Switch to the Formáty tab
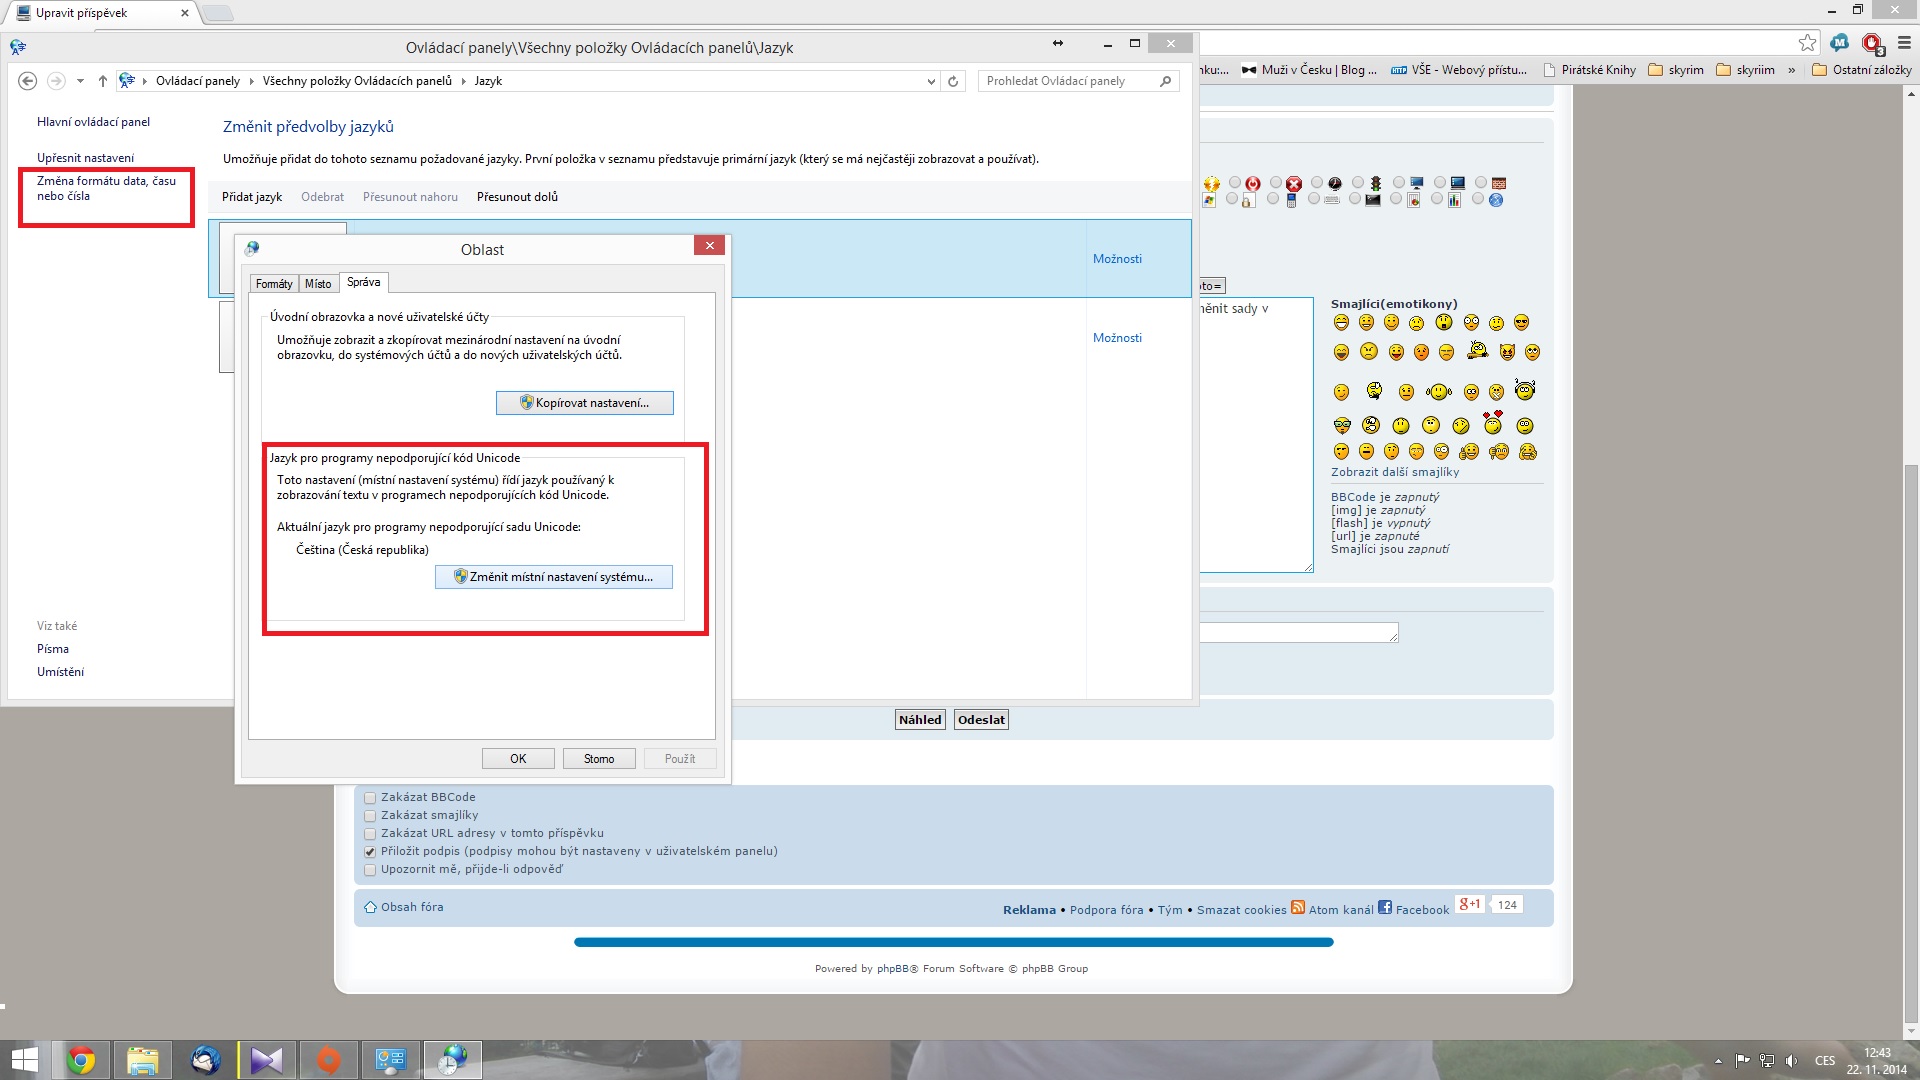This screenshot has width=1920, height=1080. [274, 284]
